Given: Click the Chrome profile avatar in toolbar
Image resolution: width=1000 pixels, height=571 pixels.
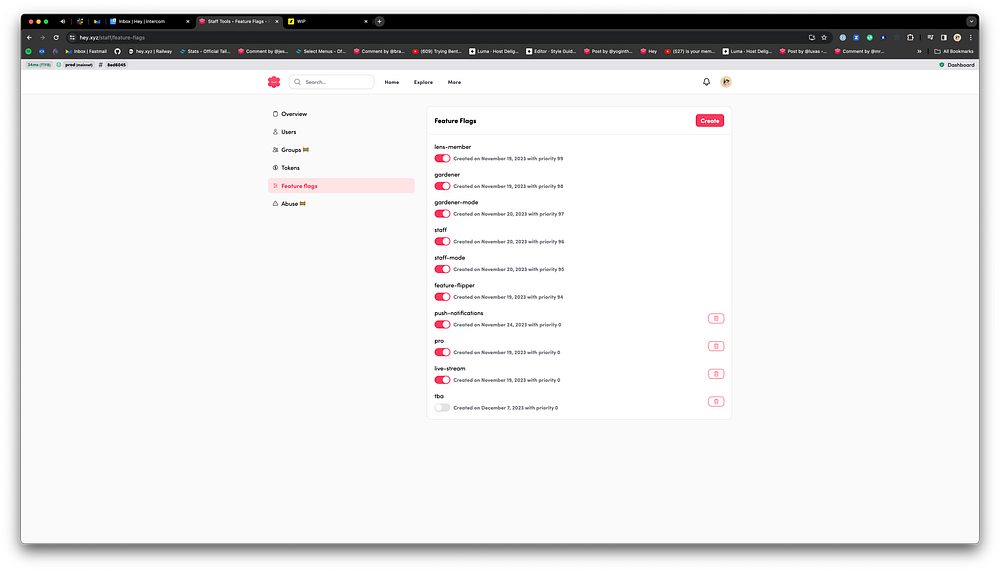Looking at the screenshot, I should 957,38.
